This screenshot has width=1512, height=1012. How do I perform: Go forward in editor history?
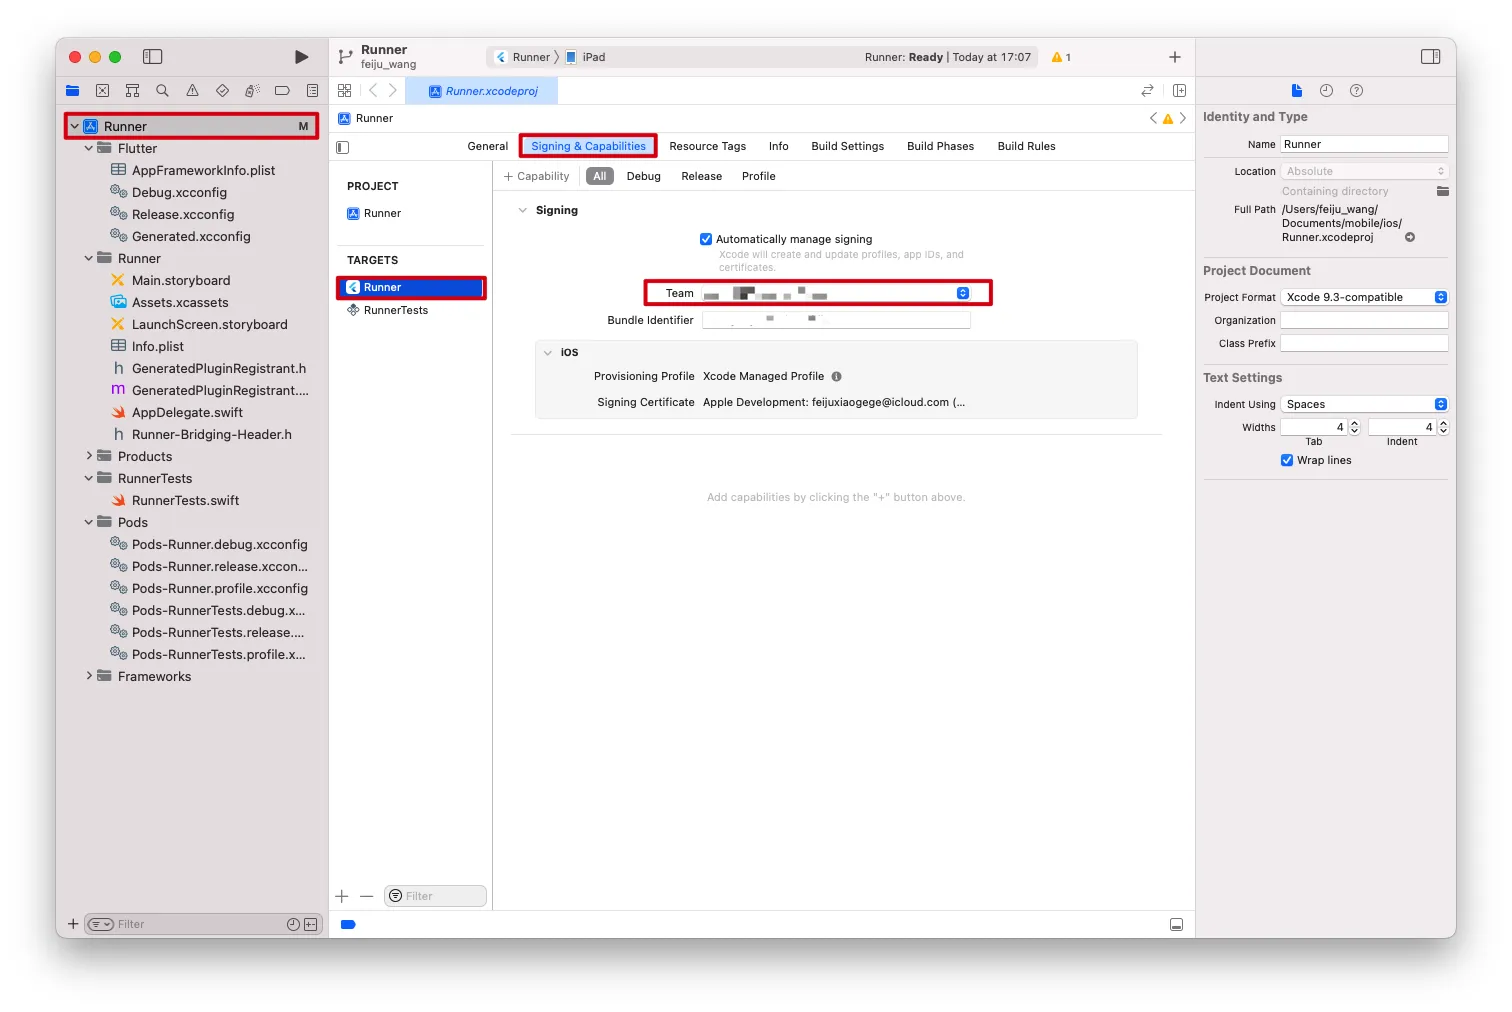[393, 91]
